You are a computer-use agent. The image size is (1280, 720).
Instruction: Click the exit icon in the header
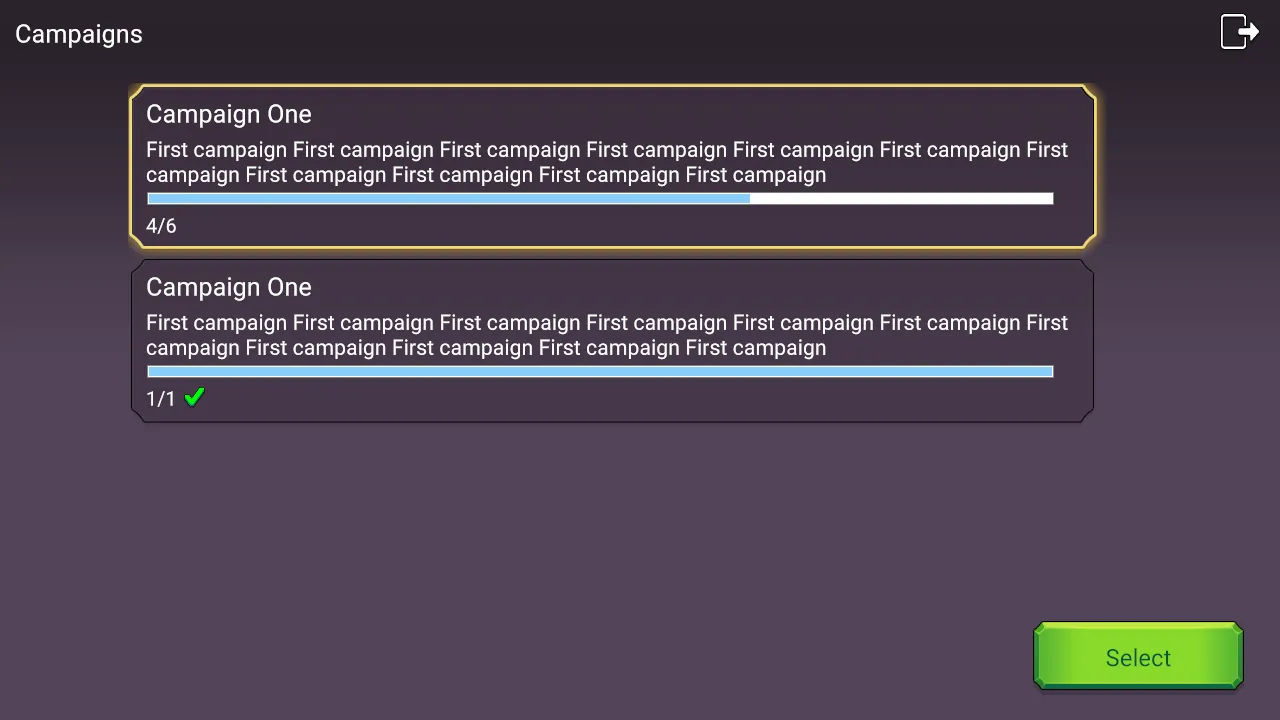pyautogui.click(x=1239, y=32)
